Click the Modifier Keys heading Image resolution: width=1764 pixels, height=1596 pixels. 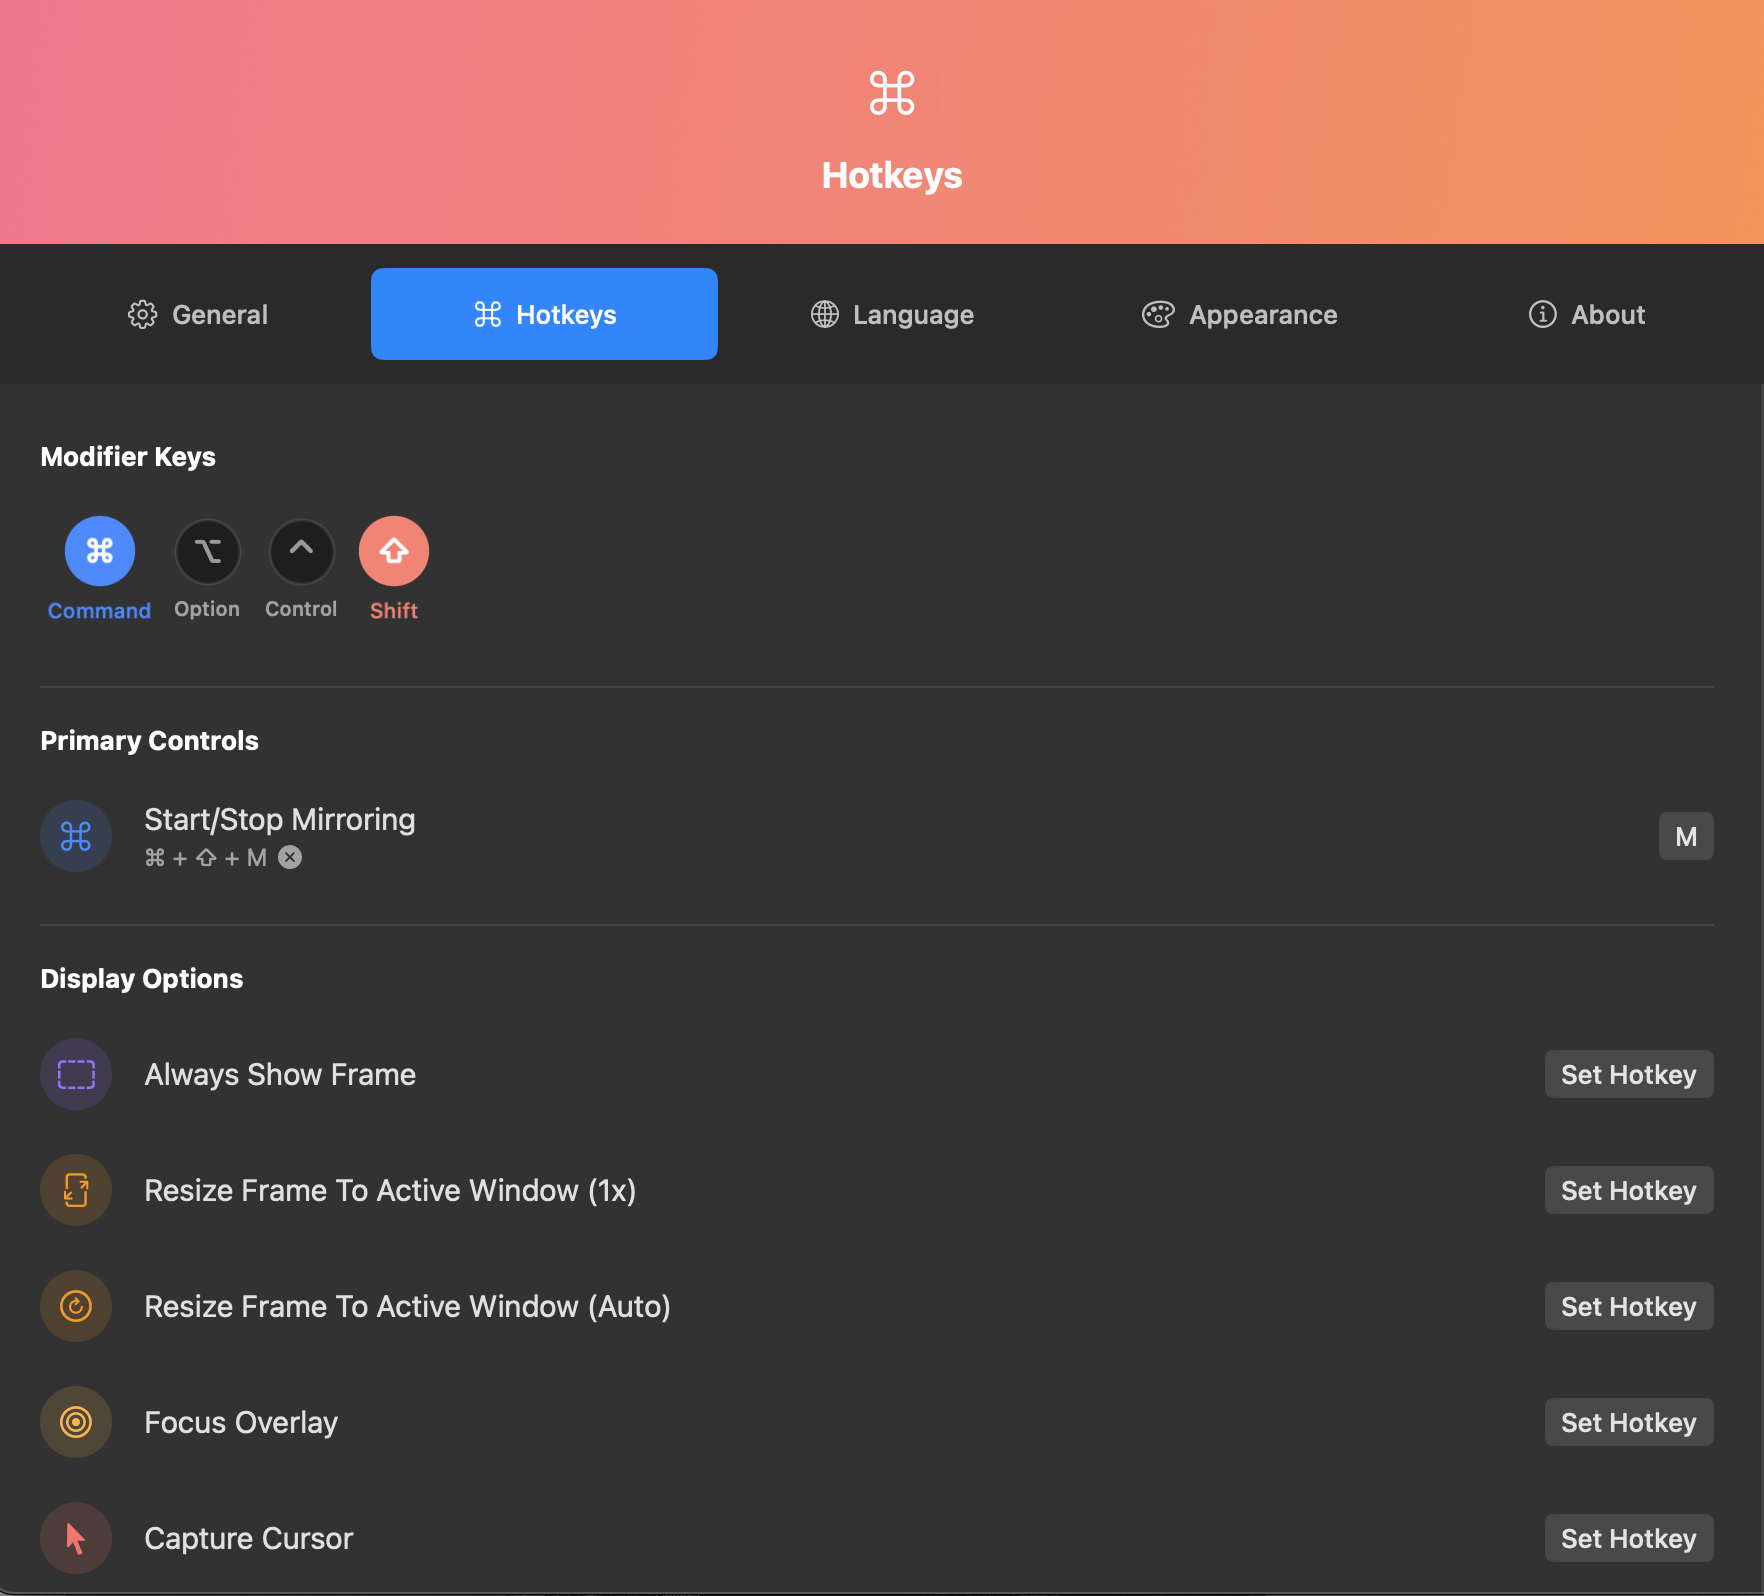point(128,457)
